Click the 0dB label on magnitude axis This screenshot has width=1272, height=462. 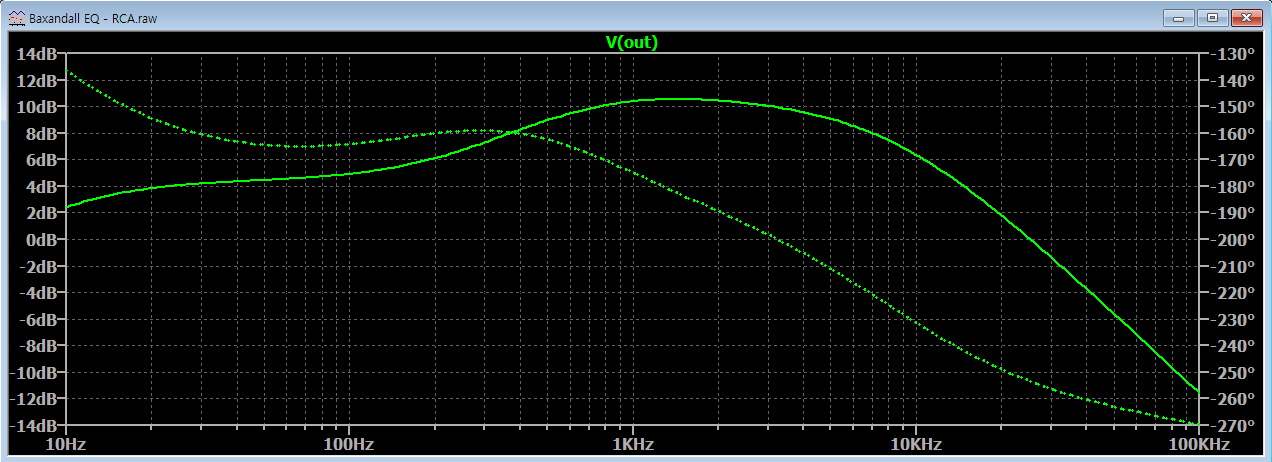point(43,240)
